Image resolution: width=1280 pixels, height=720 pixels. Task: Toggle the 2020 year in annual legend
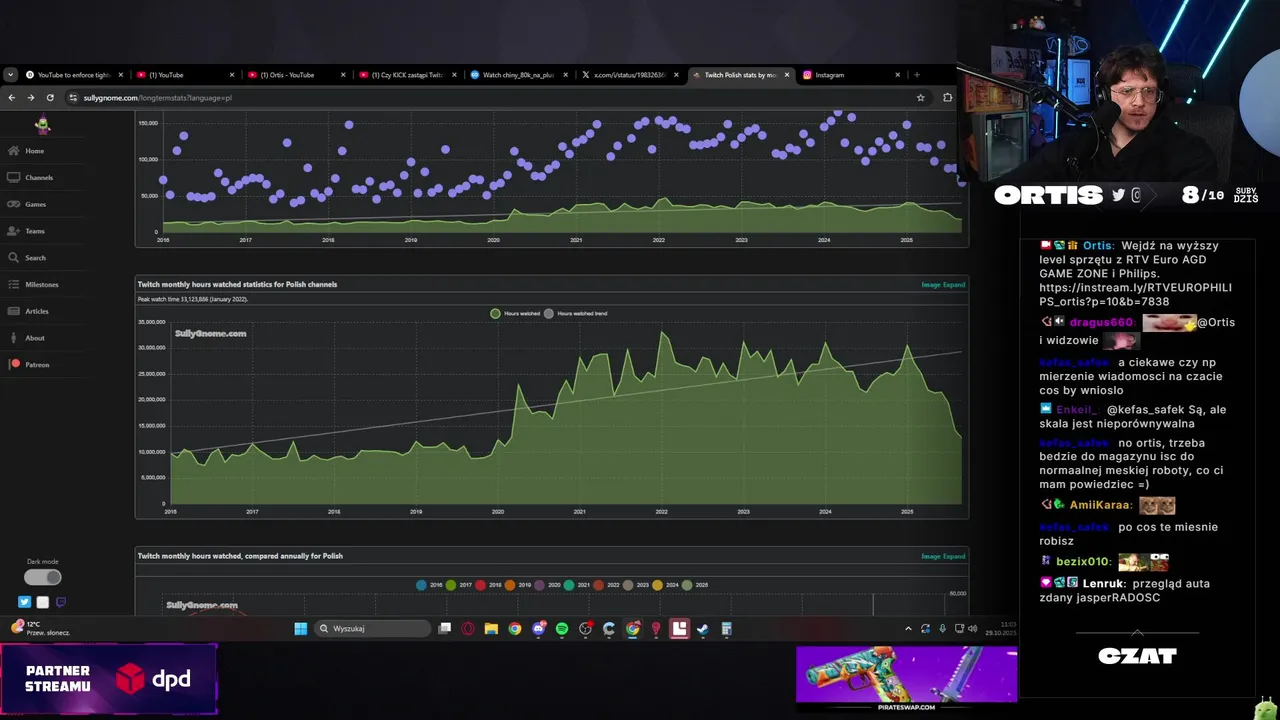[547, 585]
